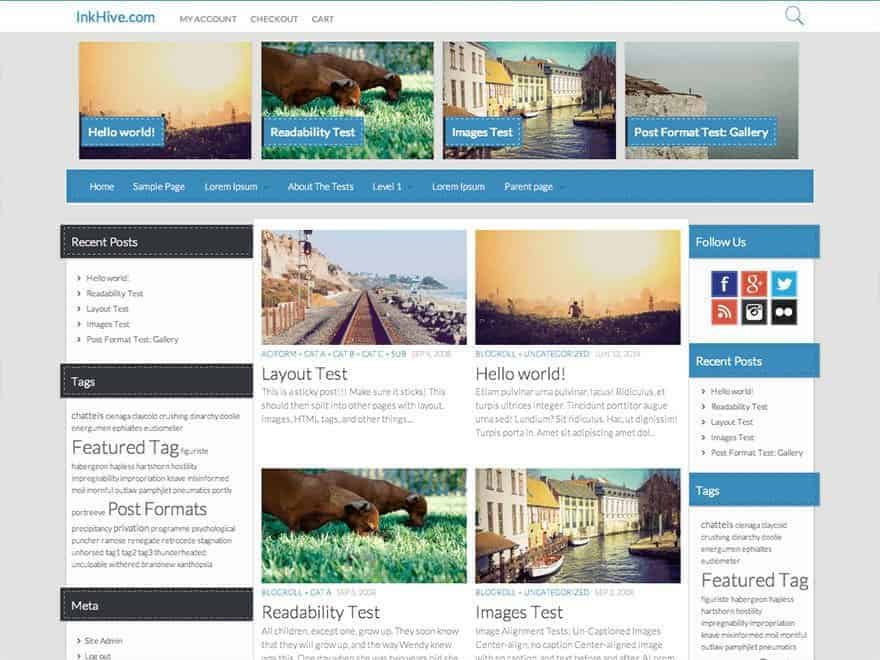Open the Flickr icon in Follow Us

784,312
